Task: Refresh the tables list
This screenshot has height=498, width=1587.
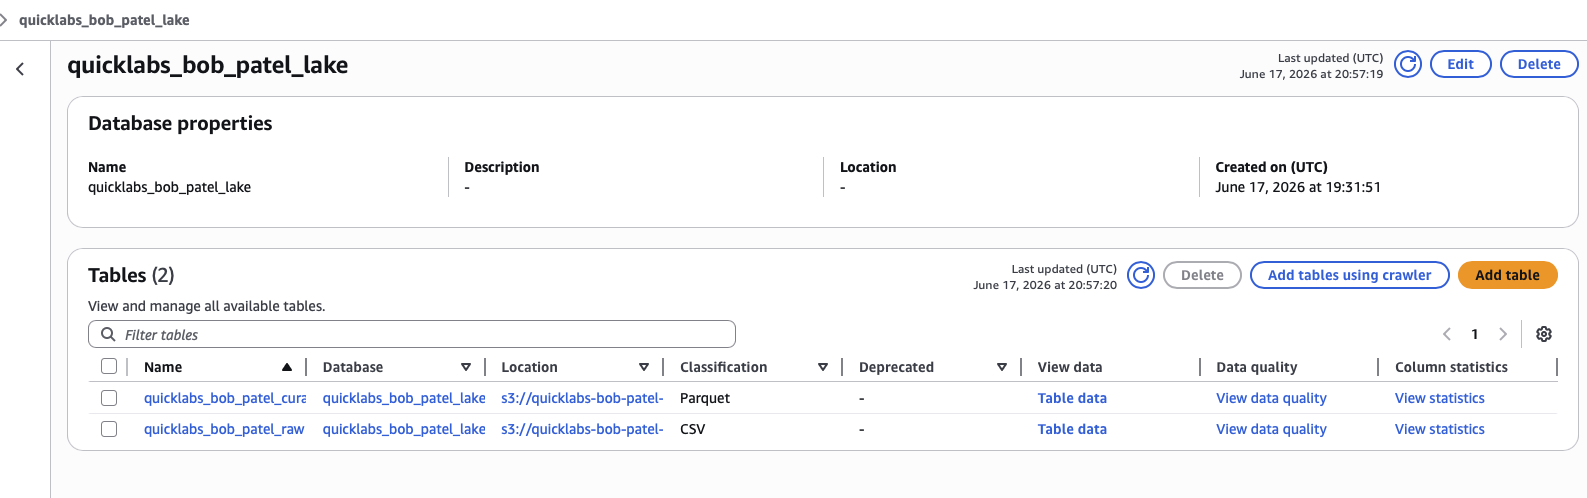Action: (1141, 275)
